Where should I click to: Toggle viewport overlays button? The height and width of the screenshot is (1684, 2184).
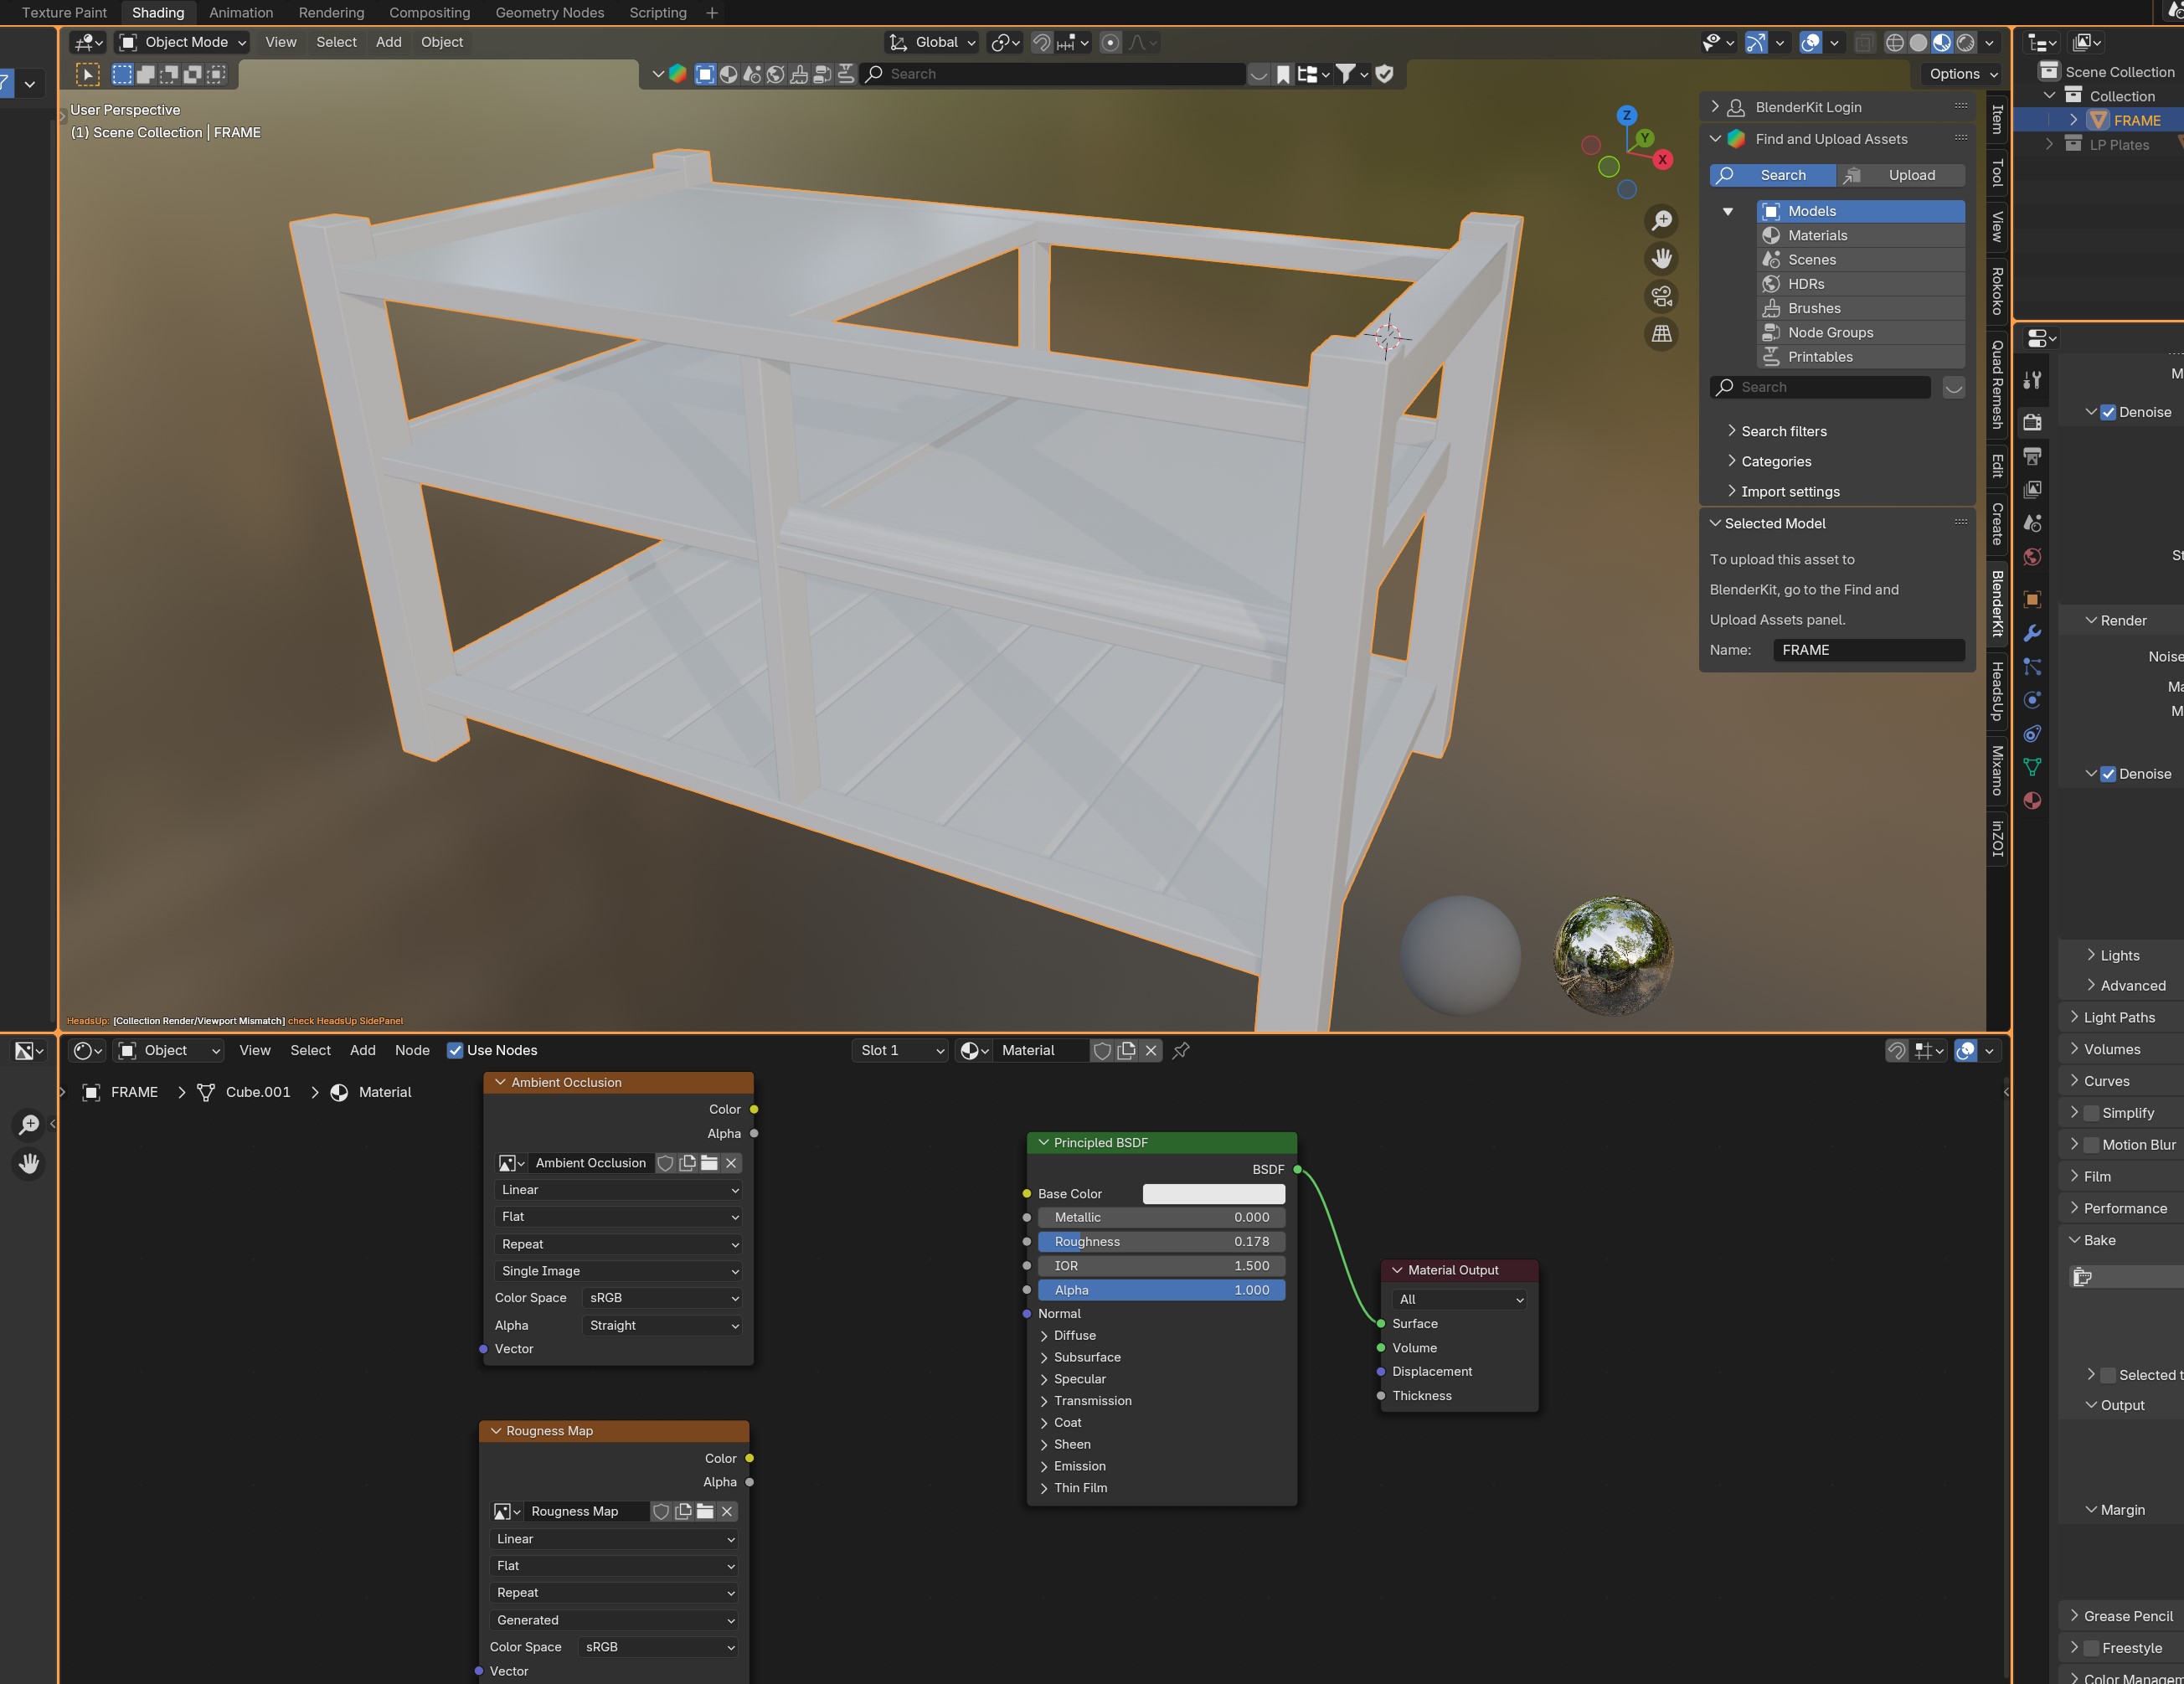click(x=1810, y=42)
